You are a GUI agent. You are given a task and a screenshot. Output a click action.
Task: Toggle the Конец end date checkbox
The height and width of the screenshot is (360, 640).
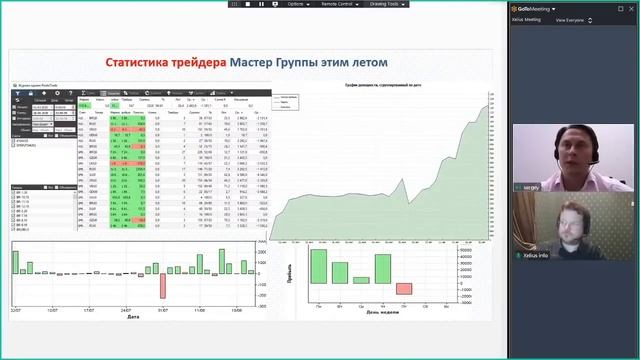(14, 113)
